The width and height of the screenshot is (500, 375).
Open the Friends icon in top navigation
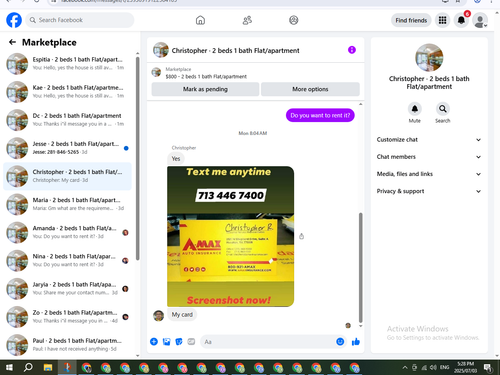coord(247,20)
